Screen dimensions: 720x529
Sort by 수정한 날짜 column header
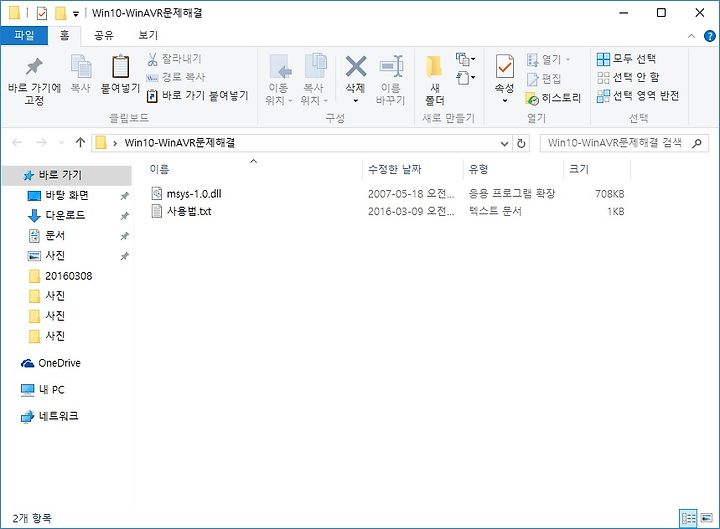point(394,169)
